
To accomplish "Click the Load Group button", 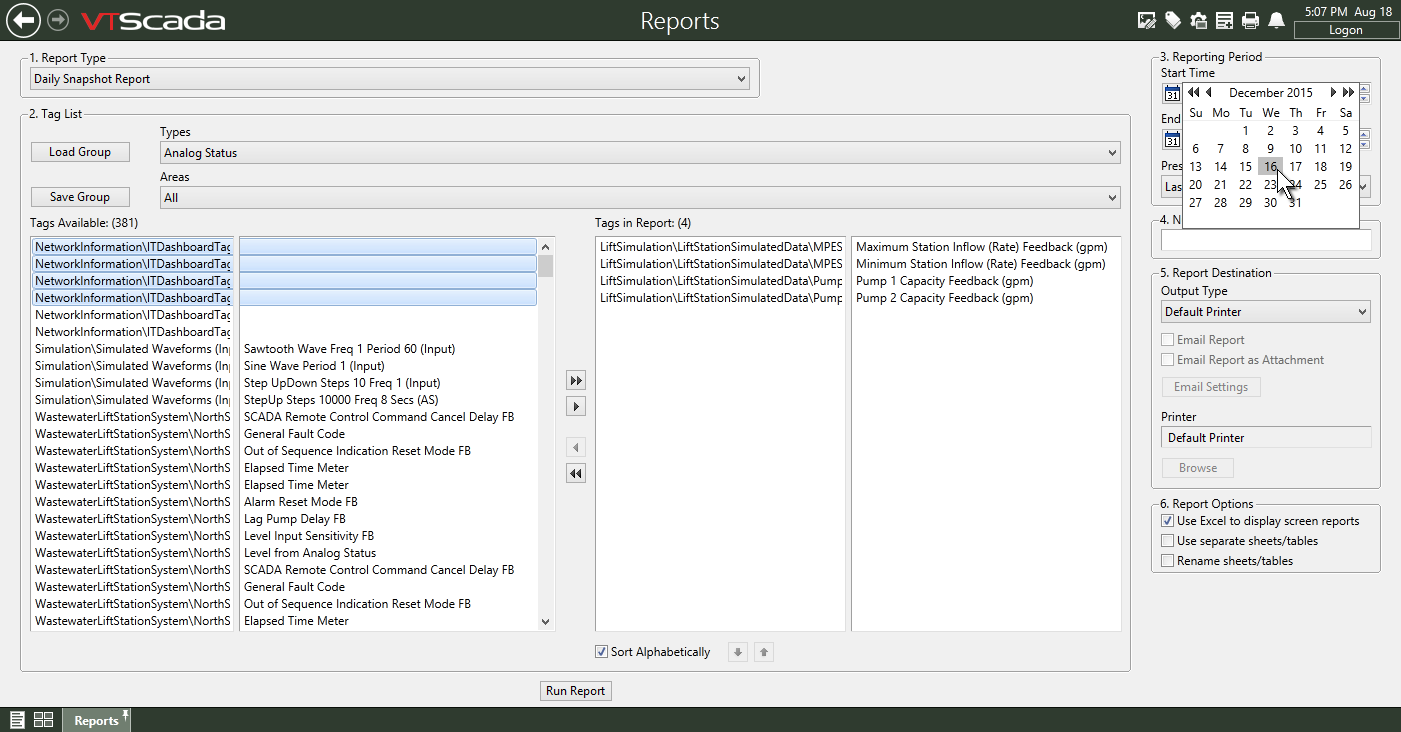I will point(80,152).
